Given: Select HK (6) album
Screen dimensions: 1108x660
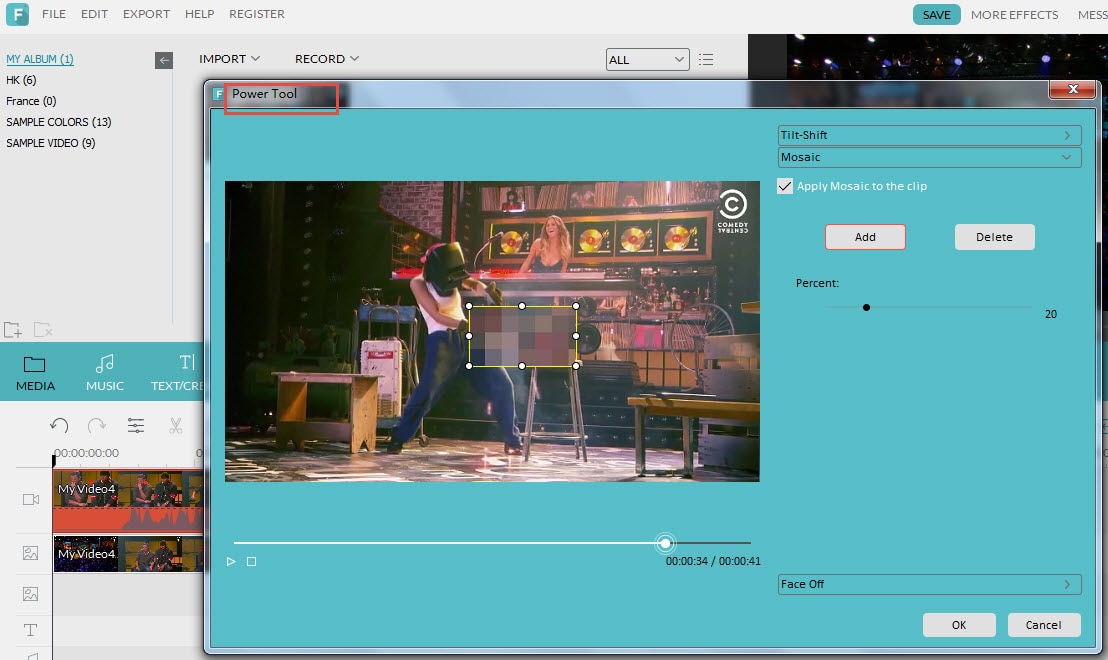Looking at the screenshot, I should (21, 80).
